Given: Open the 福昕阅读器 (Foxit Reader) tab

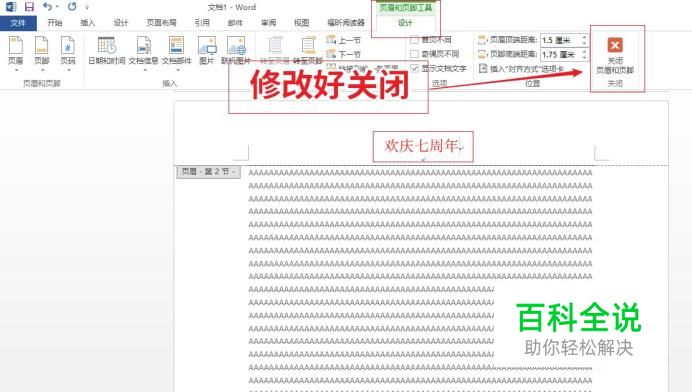Looking at the screenshot, I should coord(346,23).
